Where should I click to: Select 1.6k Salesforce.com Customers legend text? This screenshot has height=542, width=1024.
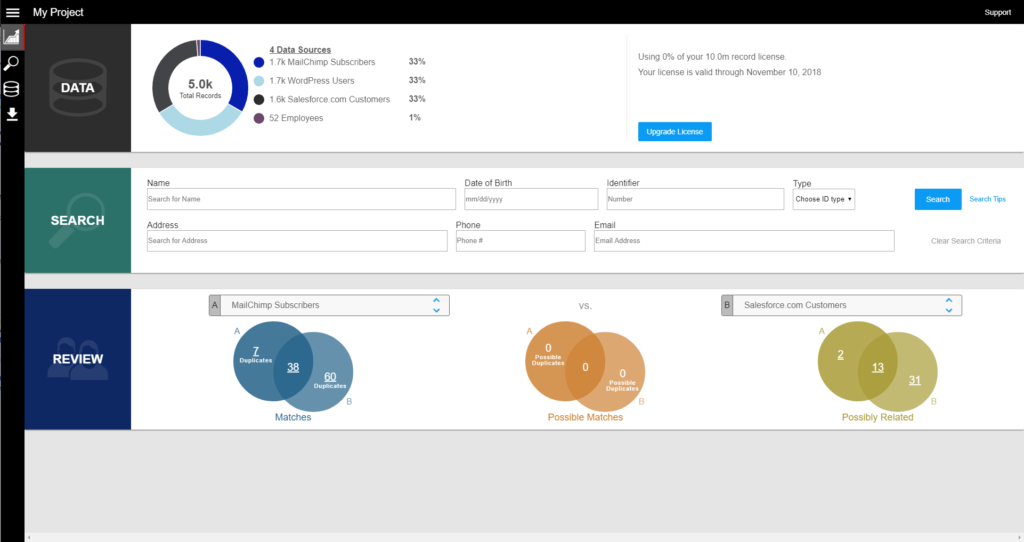pos(329,99)
